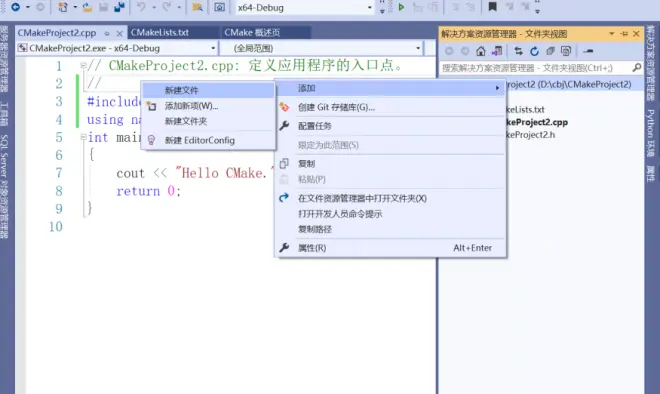Open the 工具箱 side tab on left
The height and width of the screenshot is (394, 660).
point(4,114)
